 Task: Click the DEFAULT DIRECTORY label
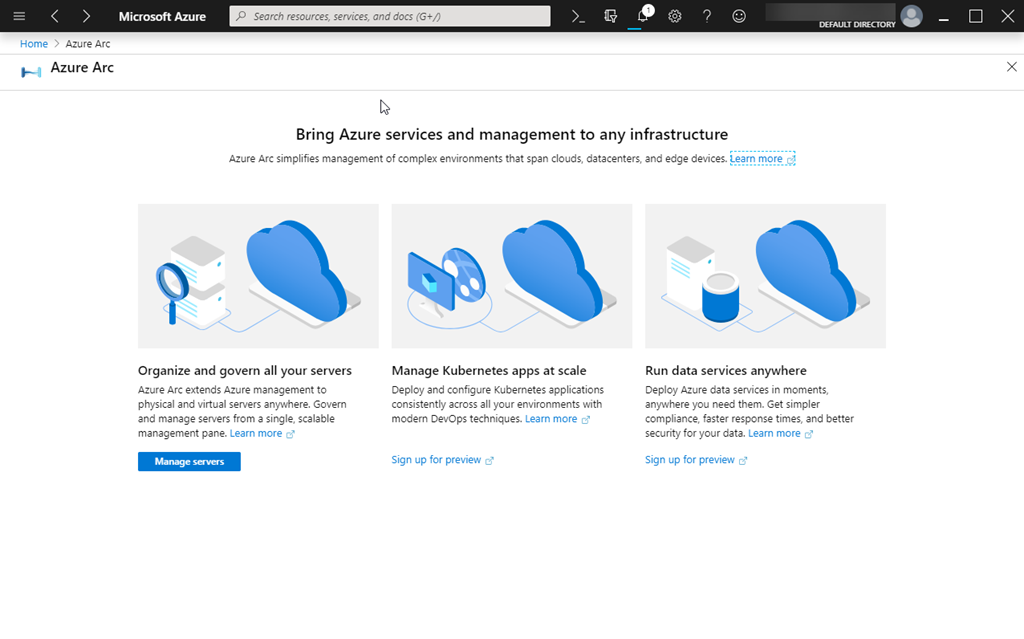[857, 24]
